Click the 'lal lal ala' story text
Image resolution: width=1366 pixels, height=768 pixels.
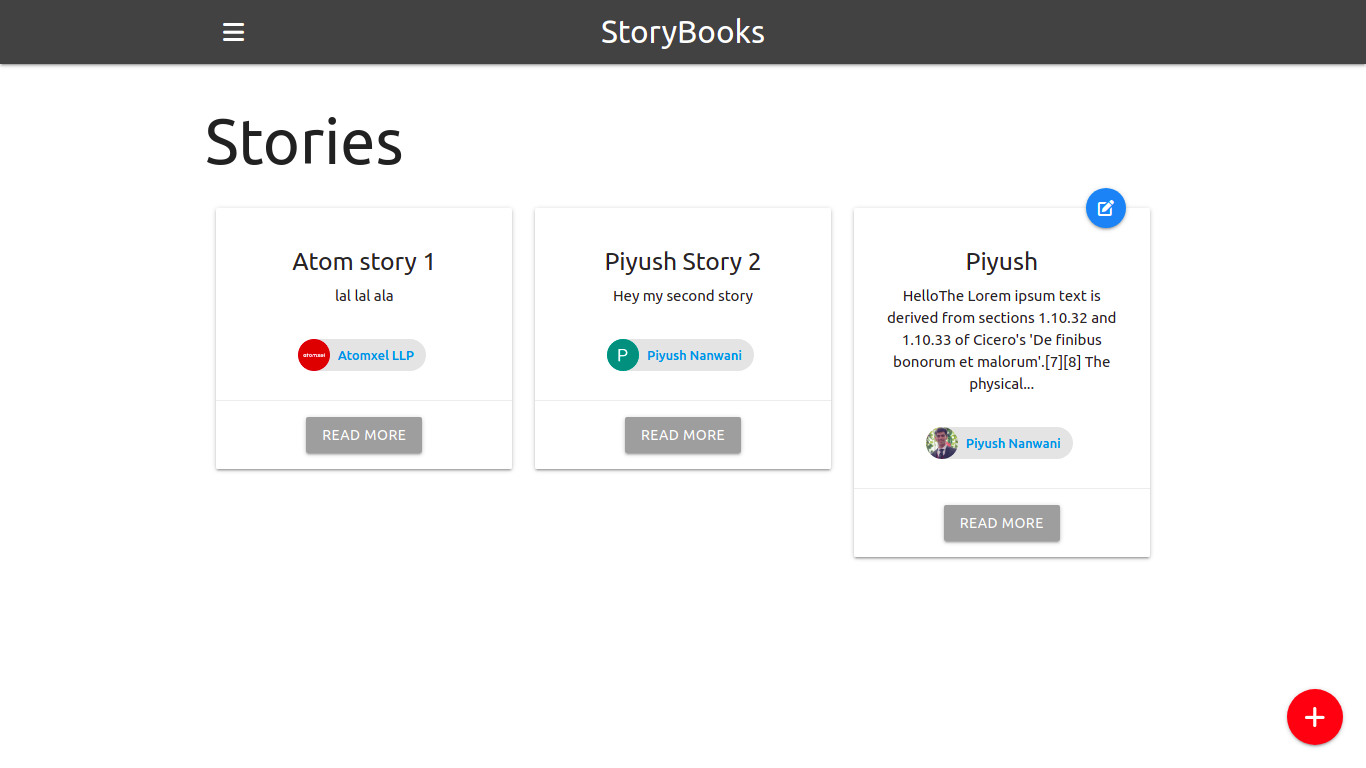[x=363, y=295]
